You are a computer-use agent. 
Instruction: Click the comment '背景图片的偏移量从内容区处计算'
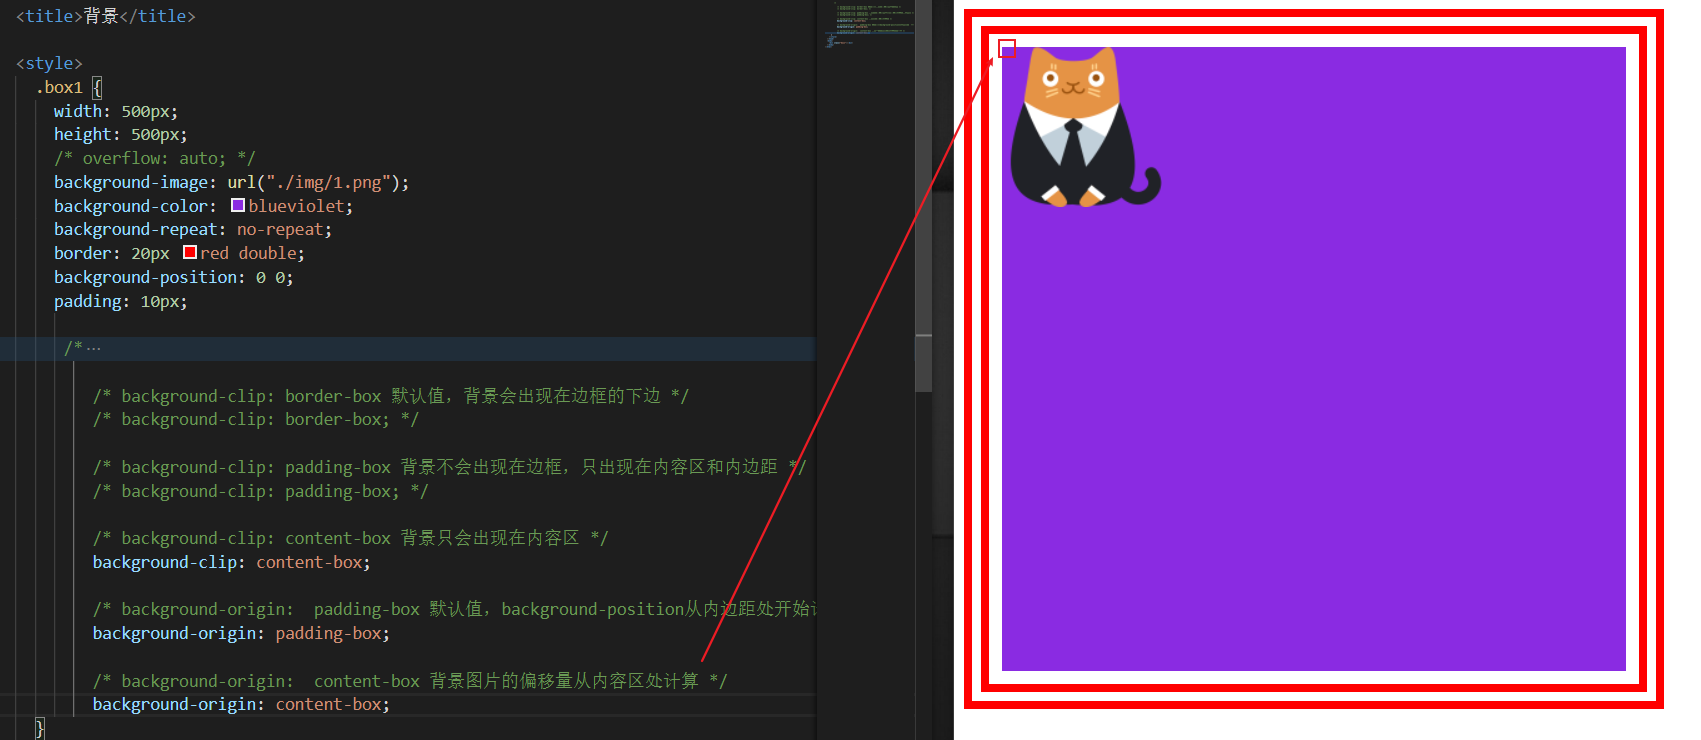(x=564, y=681)
